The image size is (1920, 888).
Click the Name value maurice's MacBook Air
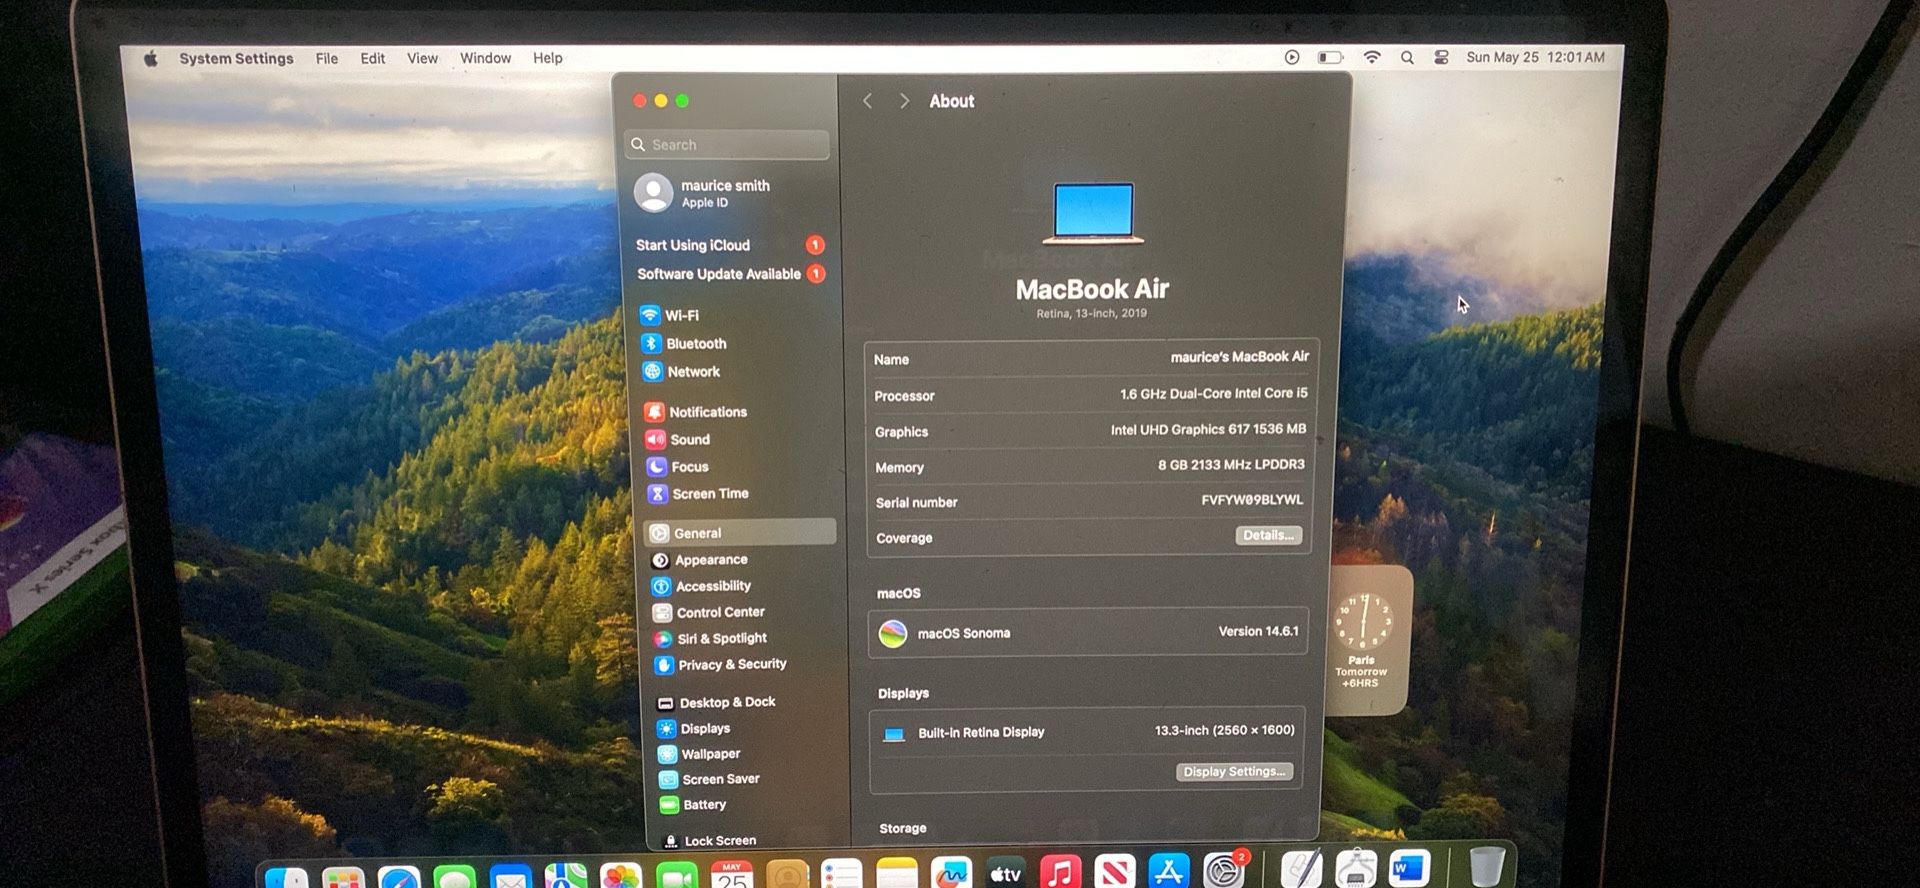point(1239,357)
